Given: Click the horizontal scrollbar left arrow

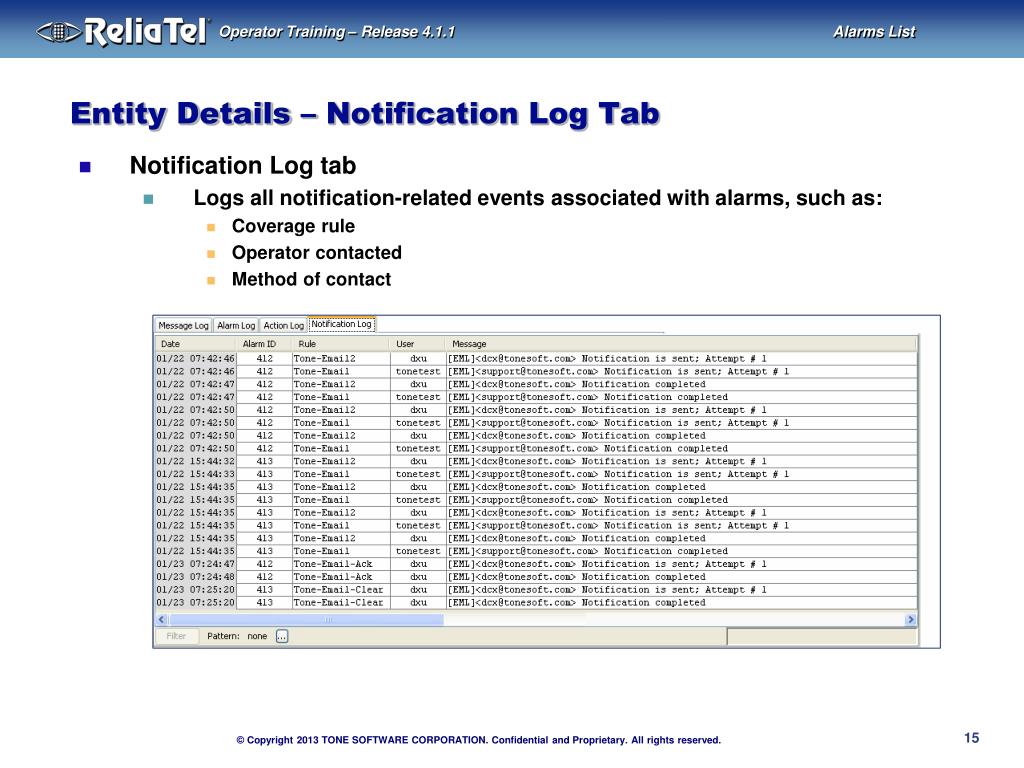Looking at the screenshot, I should tap(163, 619).
